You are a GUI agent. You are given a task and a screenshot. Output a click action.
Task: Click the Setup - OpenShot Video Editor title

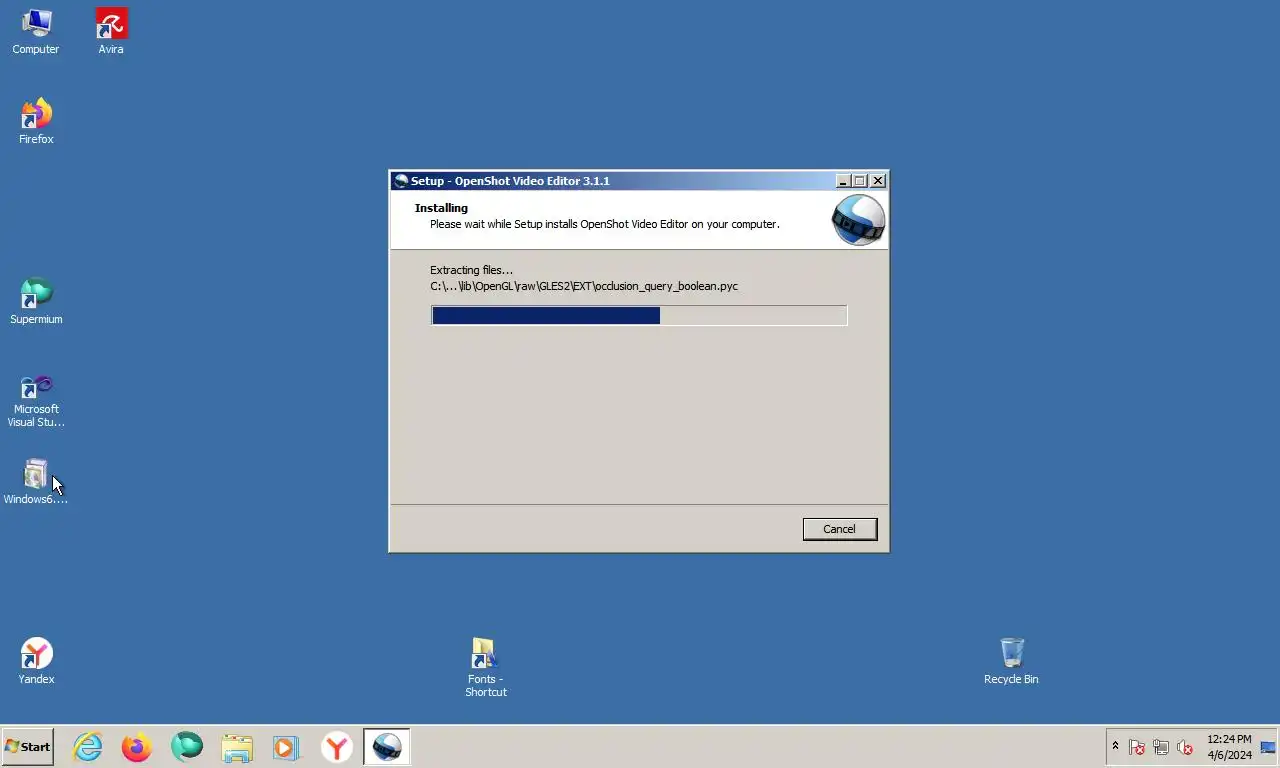click(510, 181)
